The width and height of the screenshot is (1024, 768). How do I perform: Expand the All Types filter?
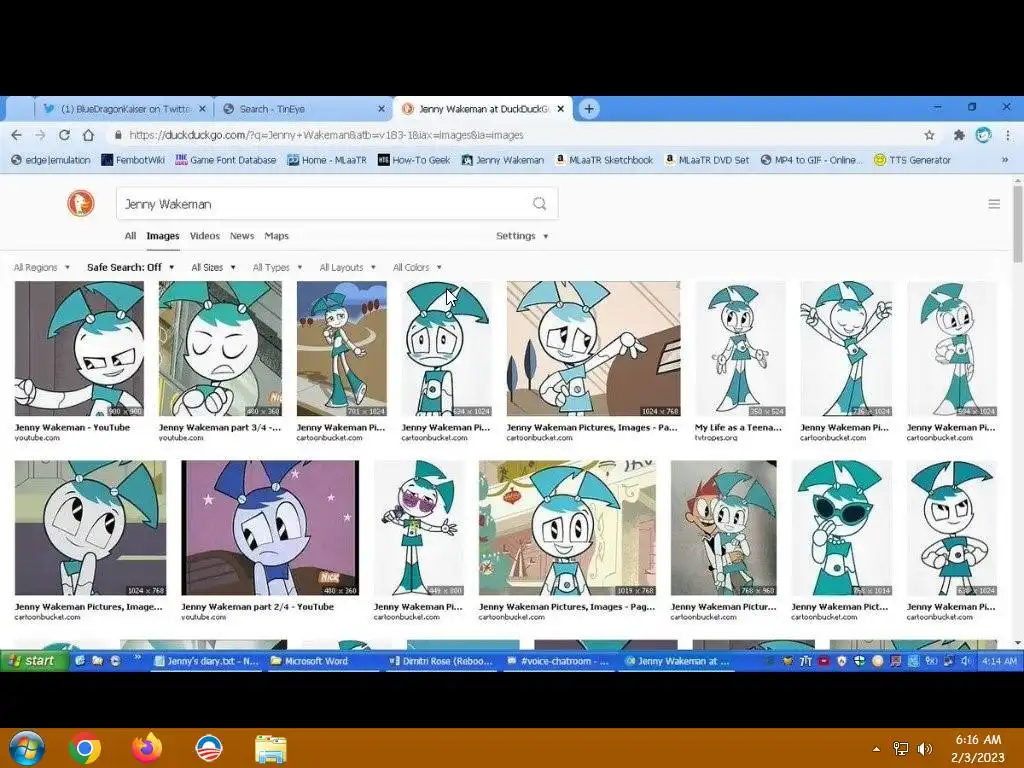(x=278, y=267)
